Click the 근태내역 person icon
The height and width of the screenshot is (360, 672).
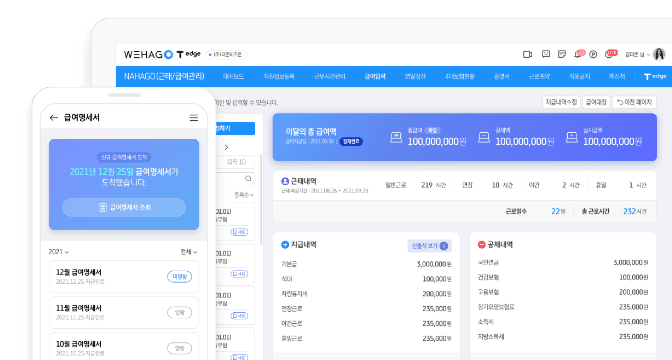tap(285, 182)
